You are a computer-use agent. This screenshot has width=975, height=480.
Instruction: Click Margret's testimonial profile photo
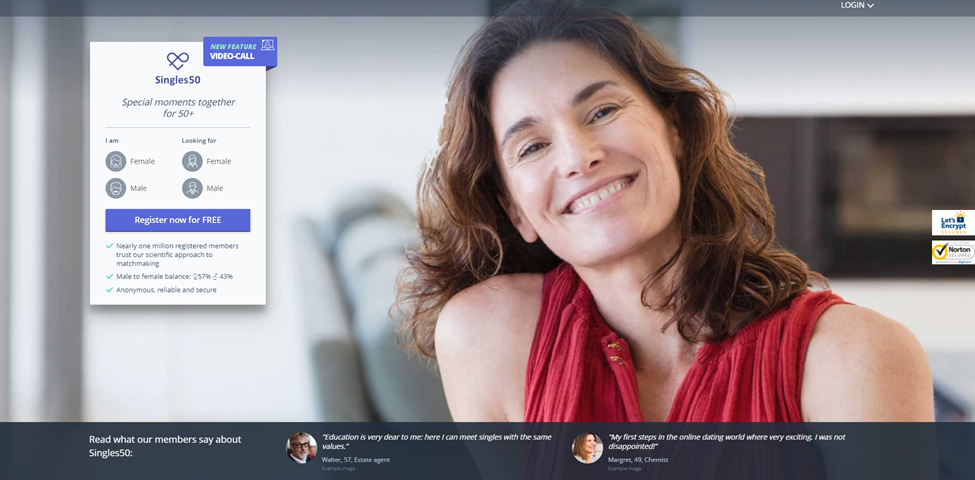click(x=587, y=447)
